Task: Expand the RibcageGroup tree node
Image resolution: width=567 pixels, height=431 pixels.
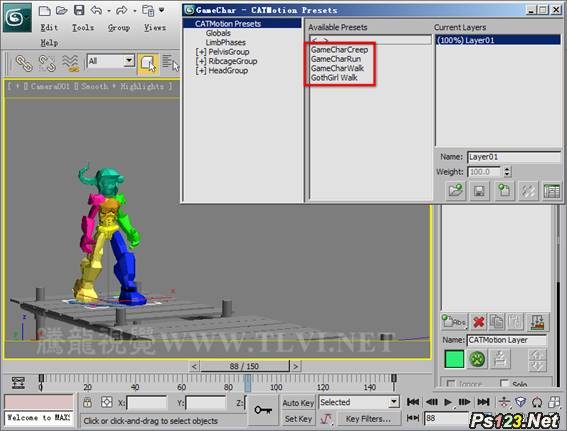Action: click(x=201, y=61)
